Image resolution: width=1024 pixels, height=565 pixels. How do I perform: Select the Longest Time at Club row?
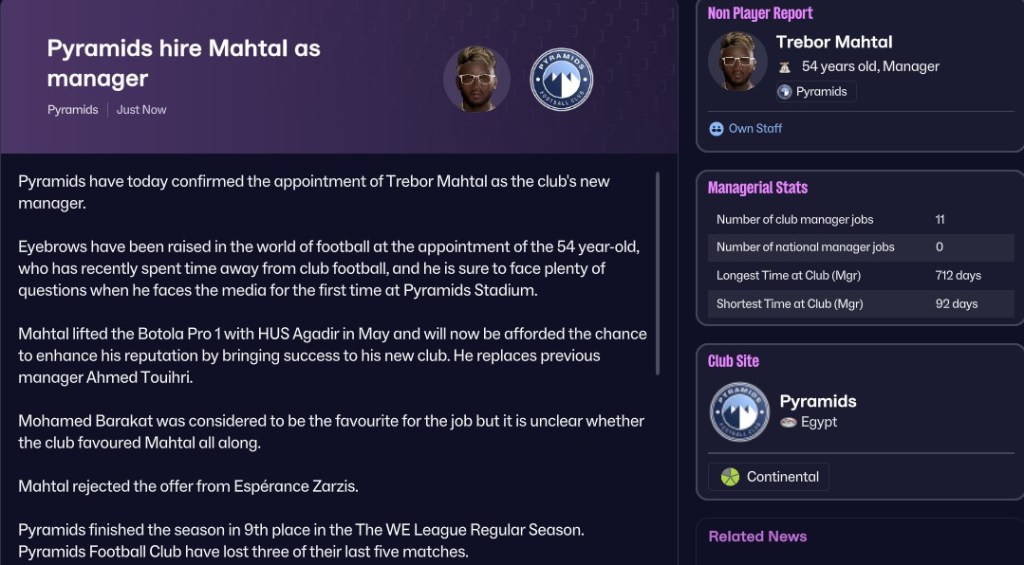pos(861,276)
